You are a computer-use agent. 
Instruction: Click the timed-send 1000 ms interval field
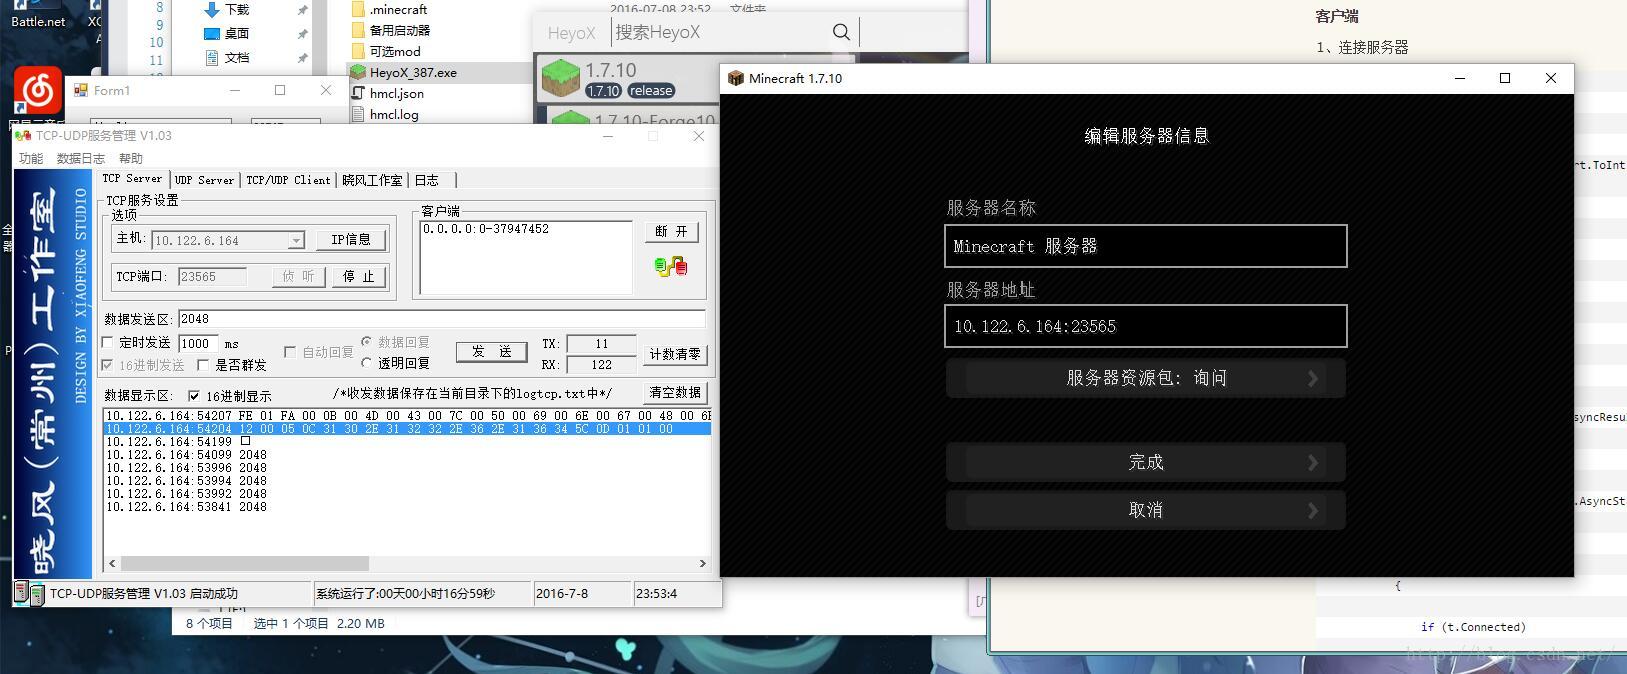[198, 343]
